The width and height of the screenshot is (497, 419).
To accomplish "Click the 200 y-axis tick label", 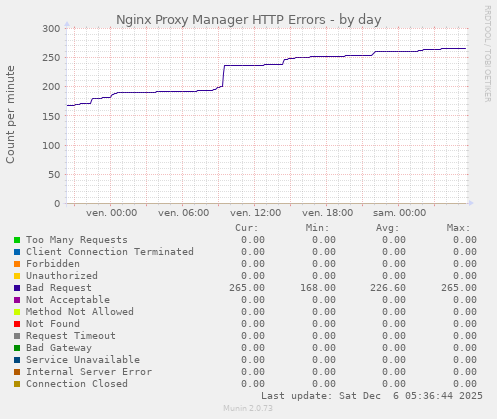I will [x=51, y=87].
